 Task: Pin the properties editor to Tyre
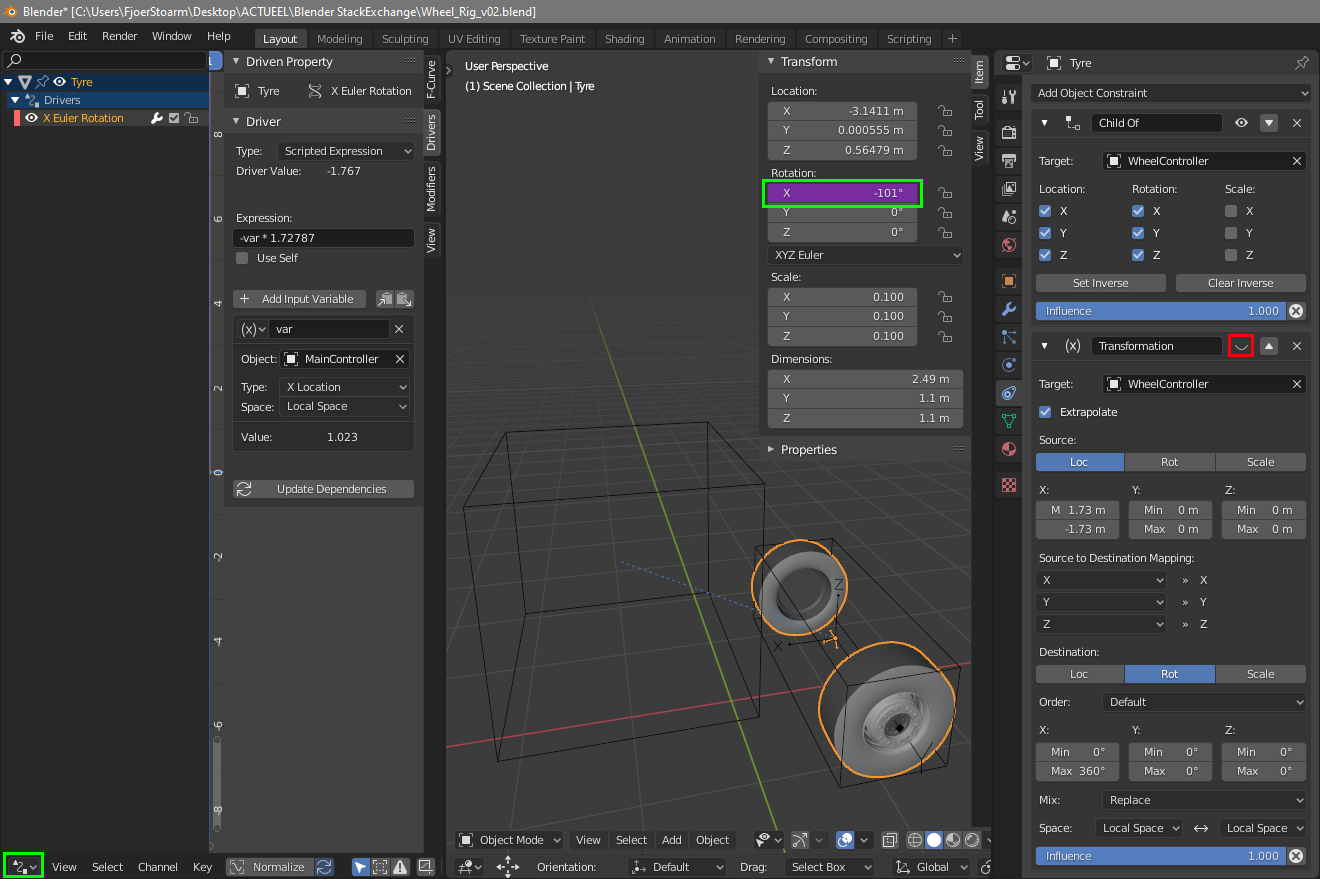[1301, 62]
